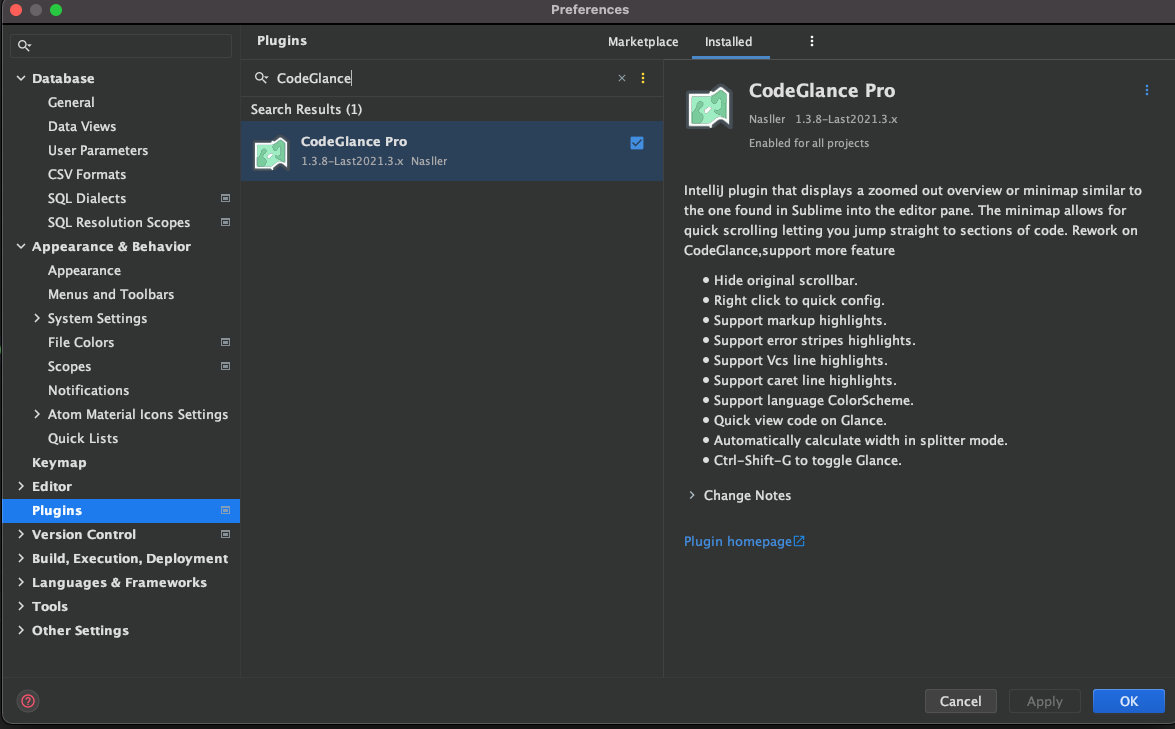Open plugin search options kebab menu

pos(642,78)
